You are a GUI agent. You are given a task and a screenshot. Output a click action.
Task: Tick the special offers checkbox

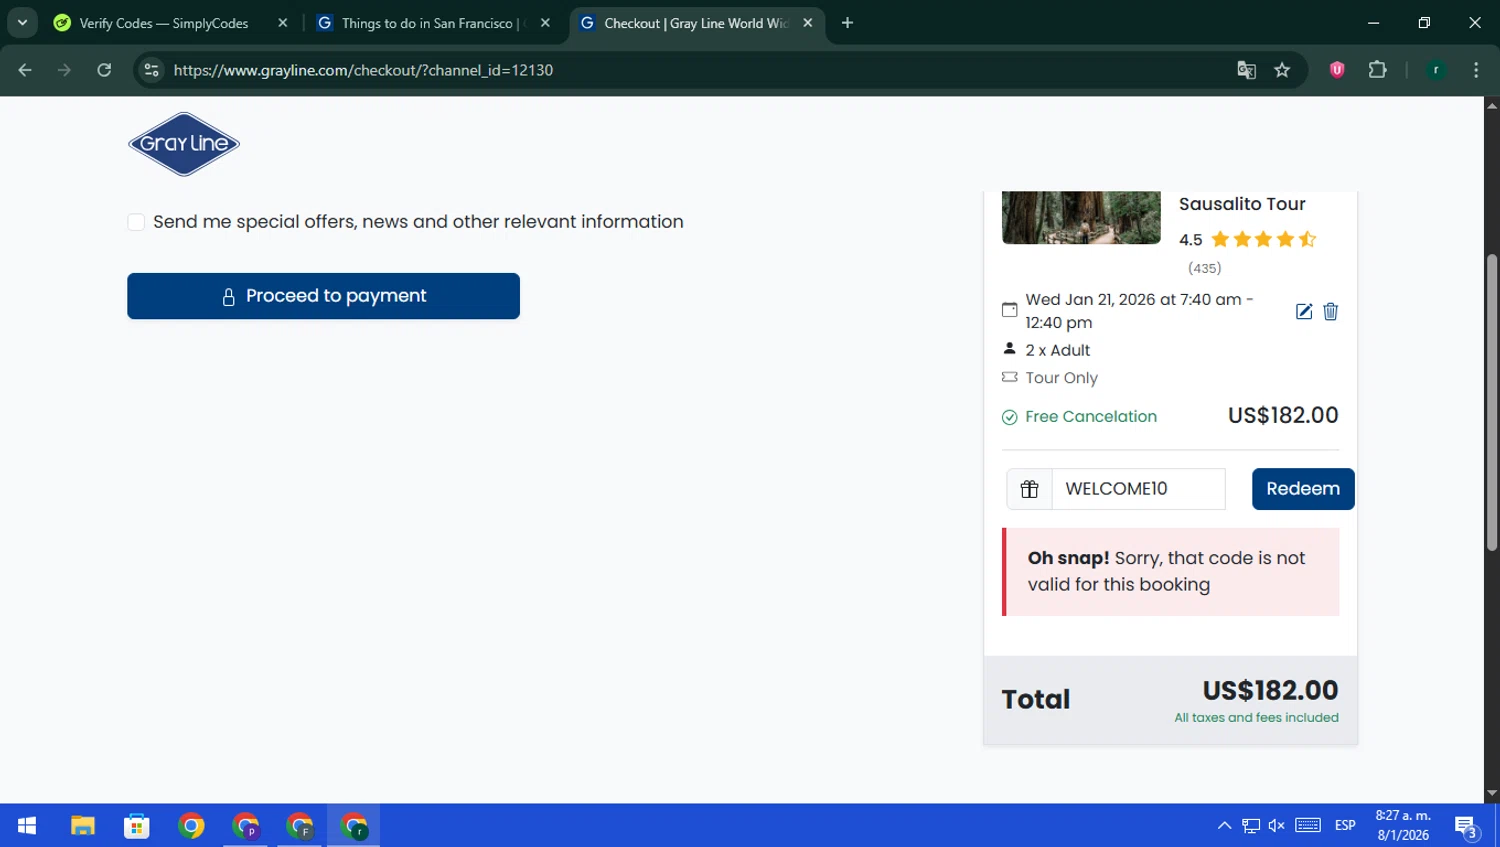click(136, 222)
